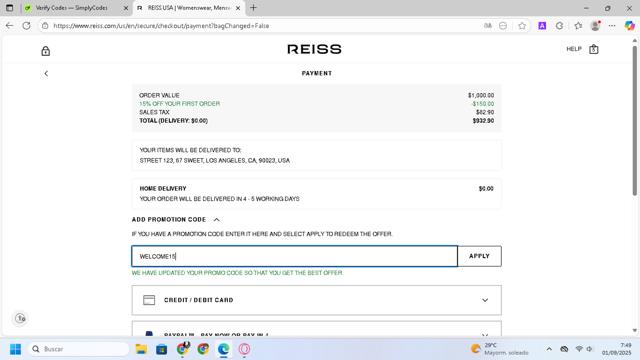Image resolution: width=640 pixels, height=360 pixels.
Task: Switch to Verify Codes SimplyCodes tab
Action: point(71,8)
